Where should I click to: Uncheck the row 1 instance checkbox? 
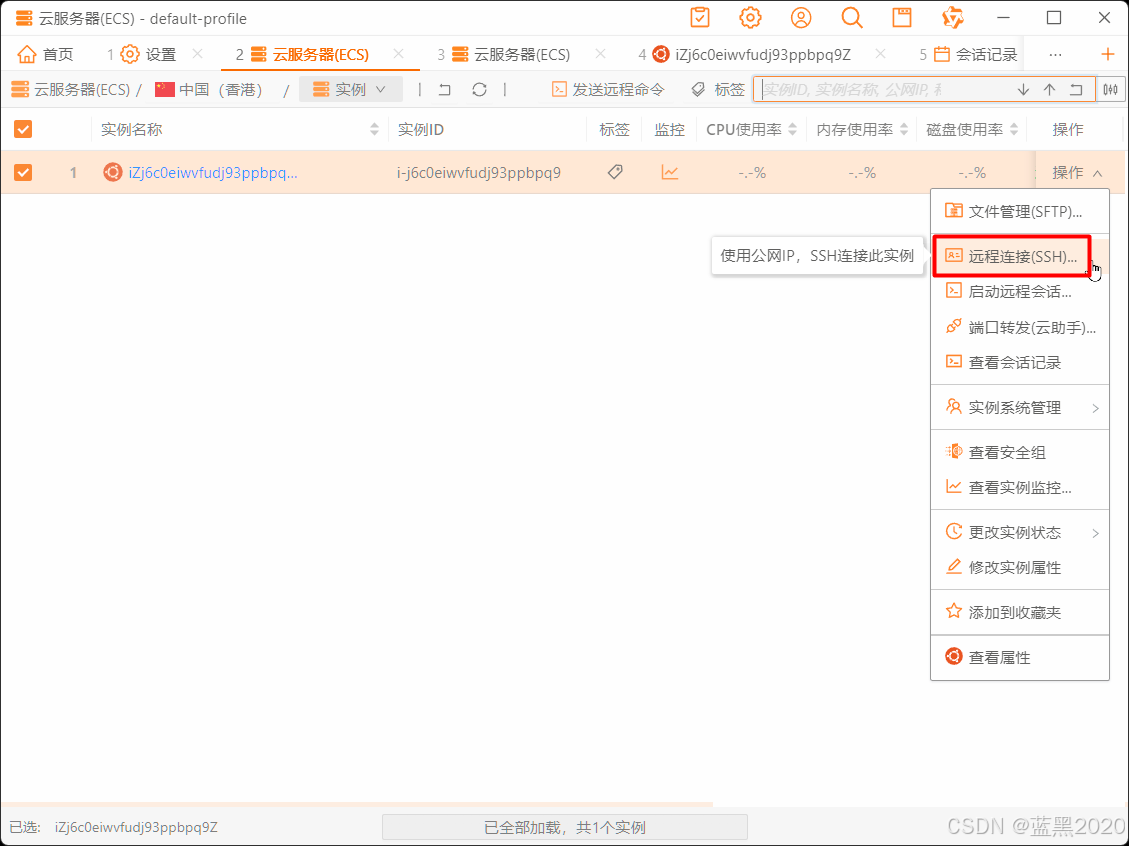pos(23,172)
